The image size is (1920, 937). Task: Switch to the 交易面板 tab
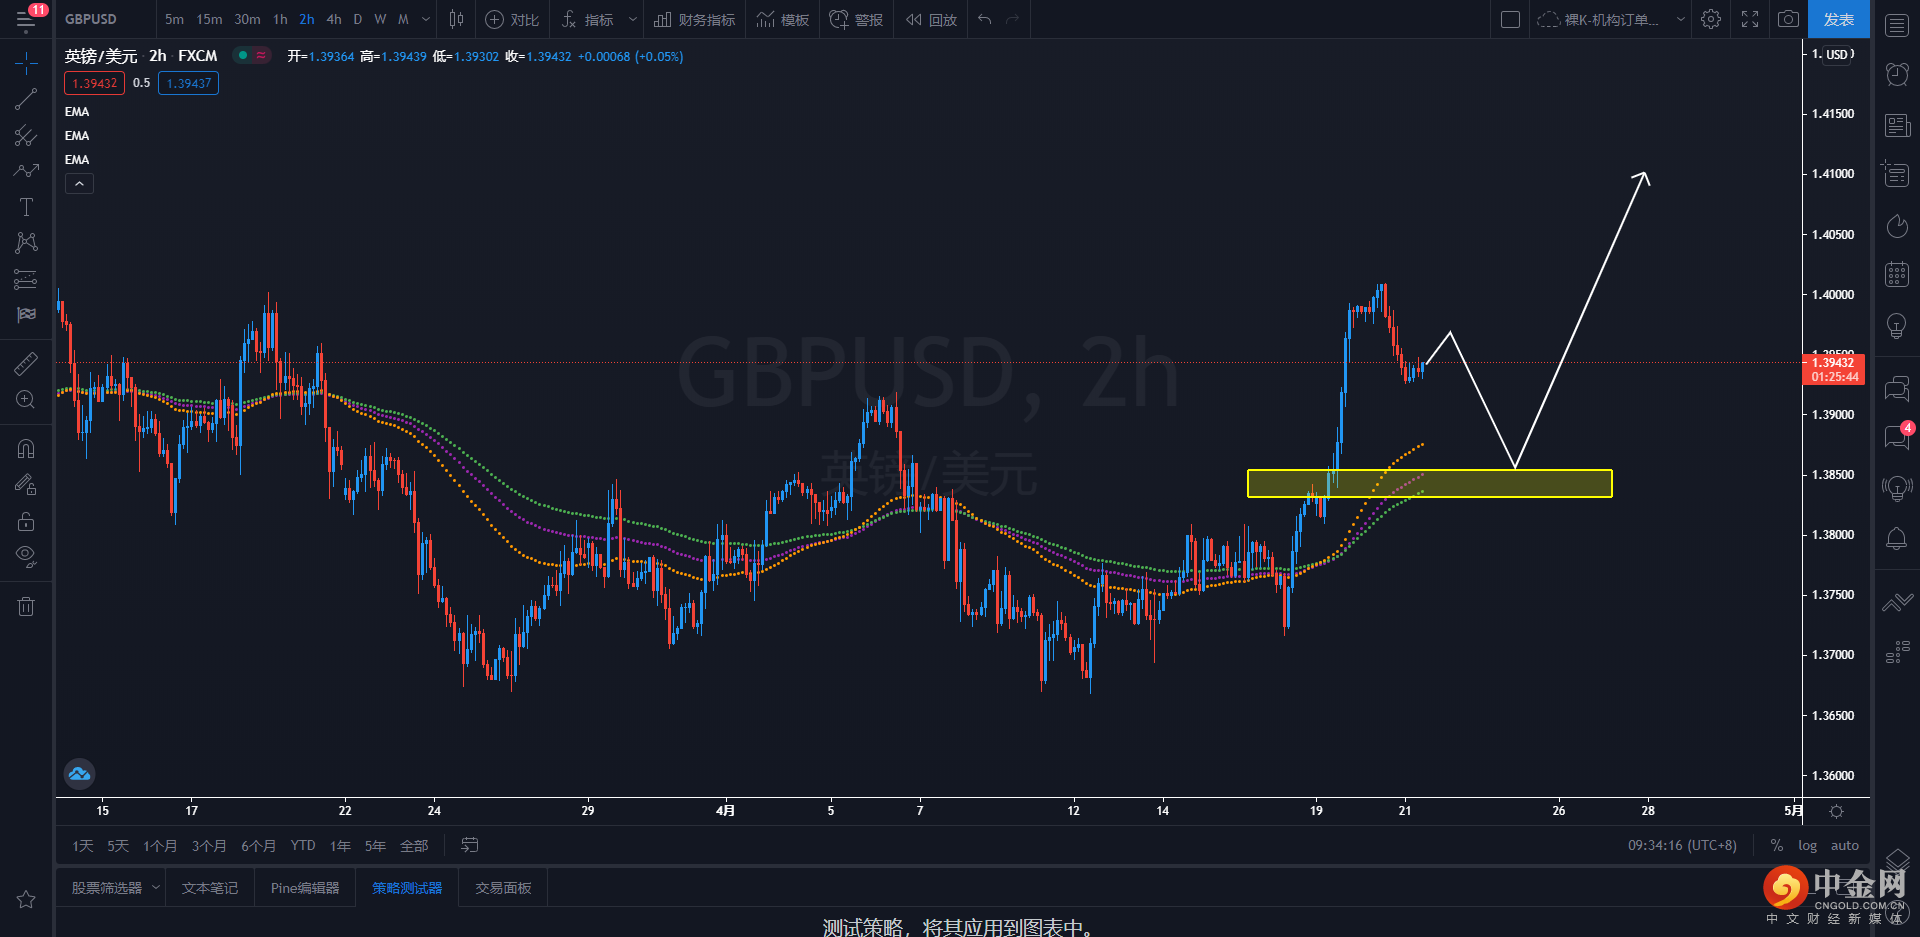(503, 888)
